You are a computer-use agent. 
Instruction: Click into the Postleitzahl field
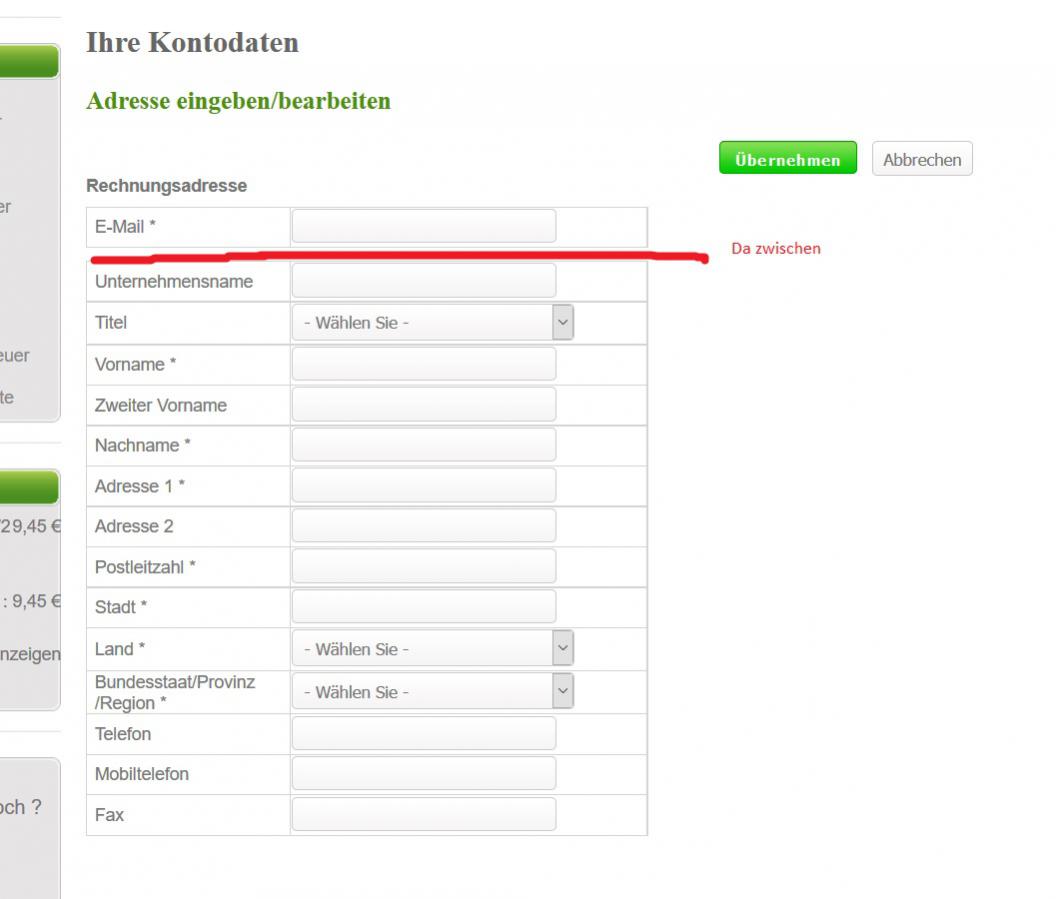423,567
